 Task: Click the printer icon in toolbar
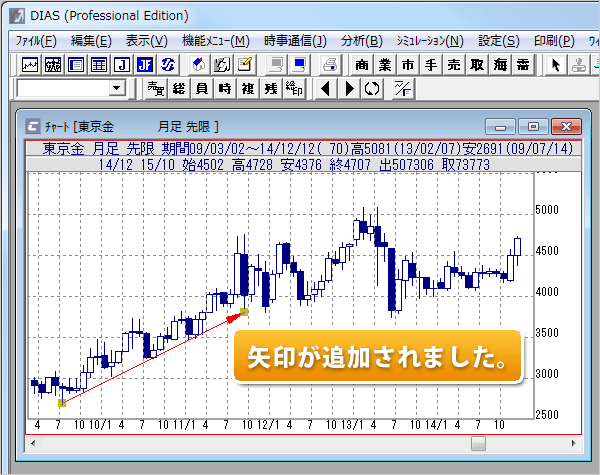pyautogui.click(x=330, y=65)
